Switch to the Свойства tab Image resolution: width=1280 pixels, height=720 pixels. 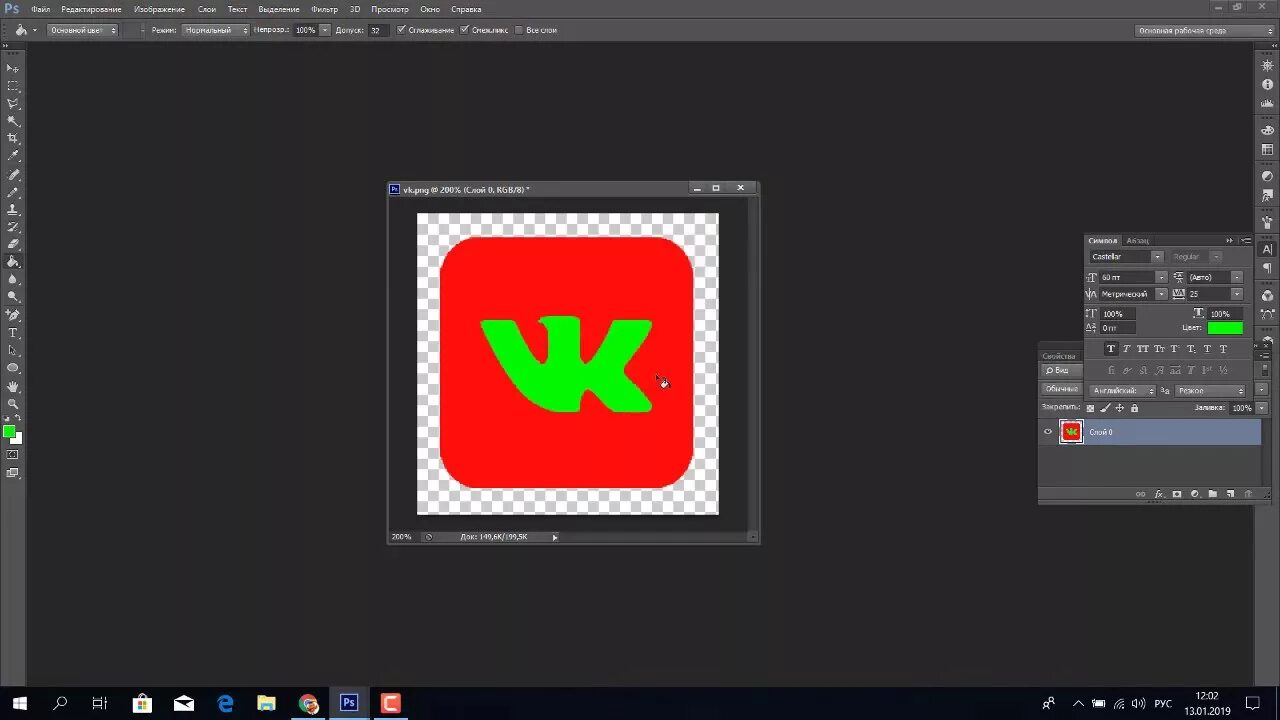1059,356
